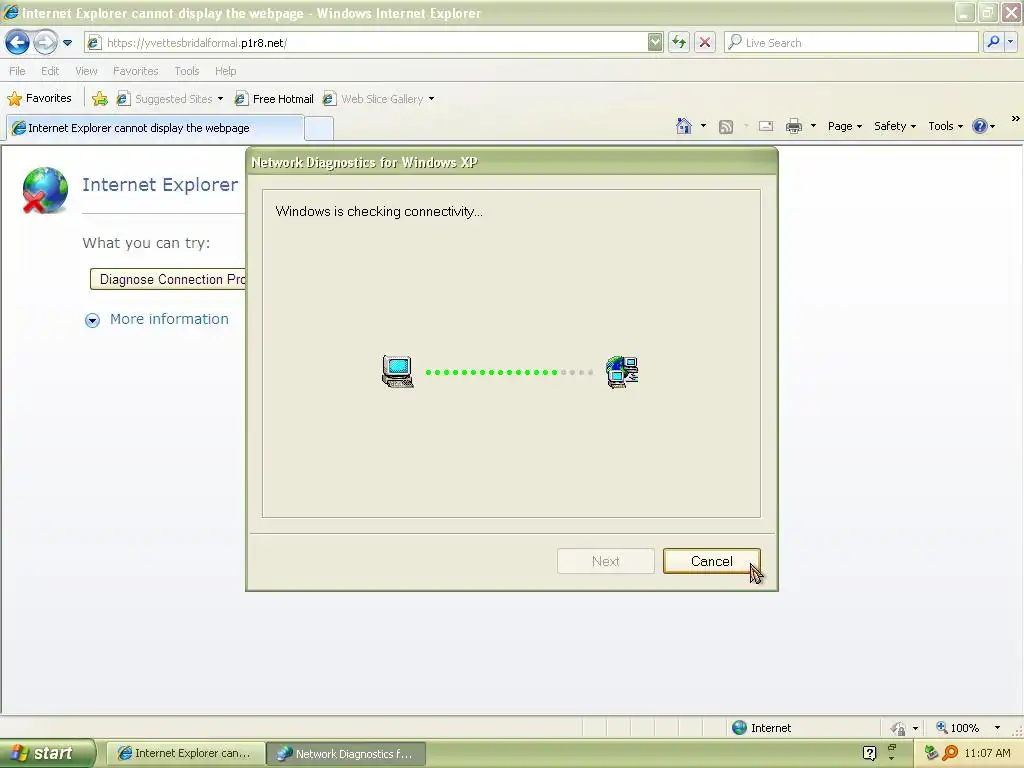Open a new blank tab
Viewport: 1024px width, 768px height.
(319, 129)
